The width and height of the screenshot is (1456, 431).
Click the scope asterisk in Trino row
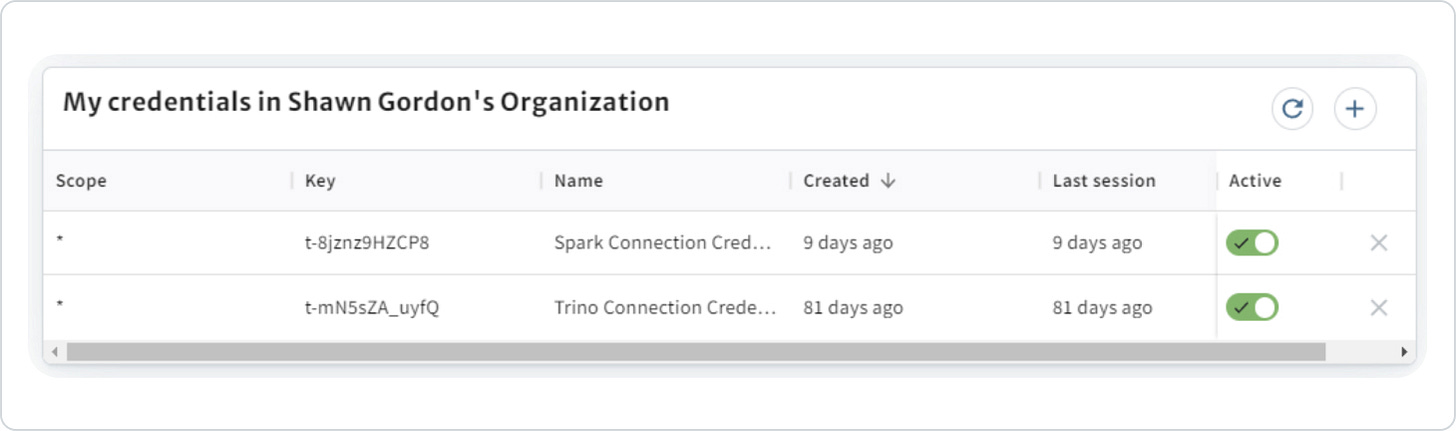(x=60, y=306)
